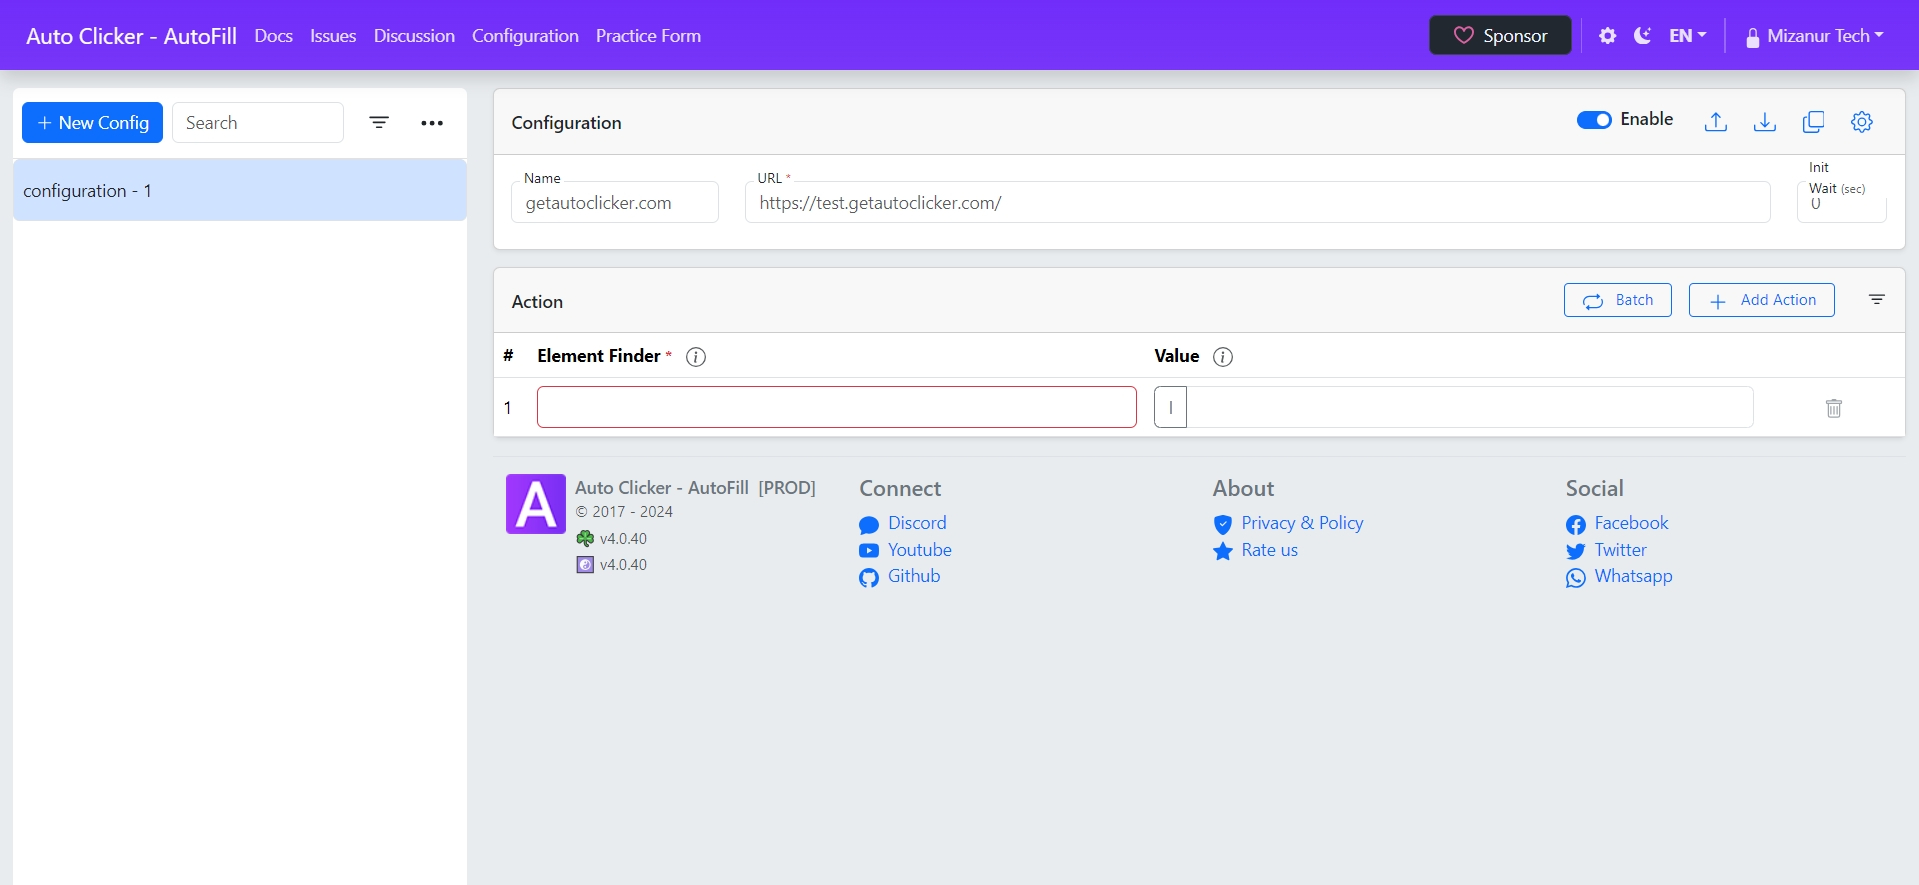The width and height of the screenshot is (1919, 885).
Task: Click the Sponsor button
Action: click(1500, 35)
